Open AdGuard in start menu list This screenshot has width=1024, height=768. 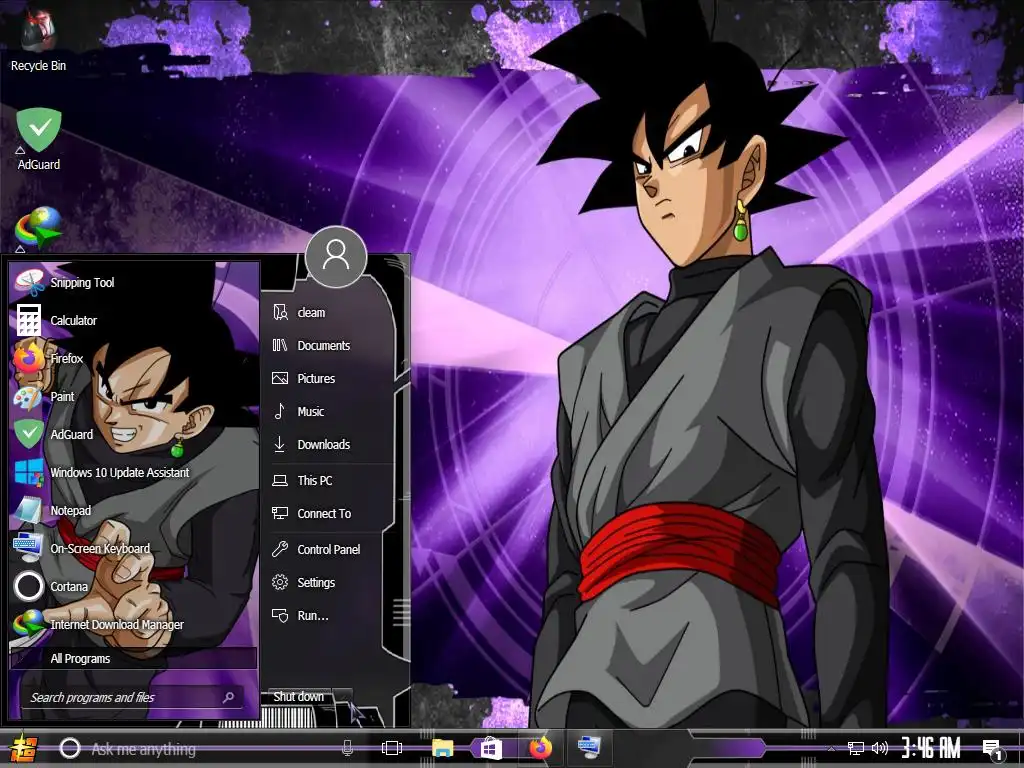coord(133,434)
